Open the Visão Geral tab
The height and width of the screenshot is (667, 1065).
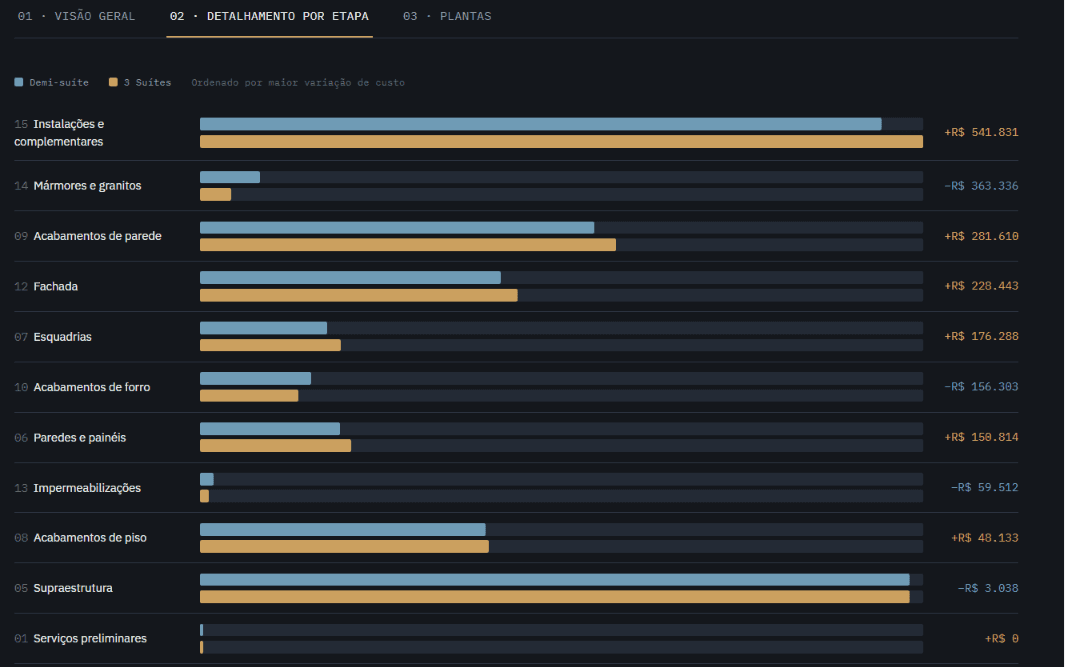(x=76, y=16)
